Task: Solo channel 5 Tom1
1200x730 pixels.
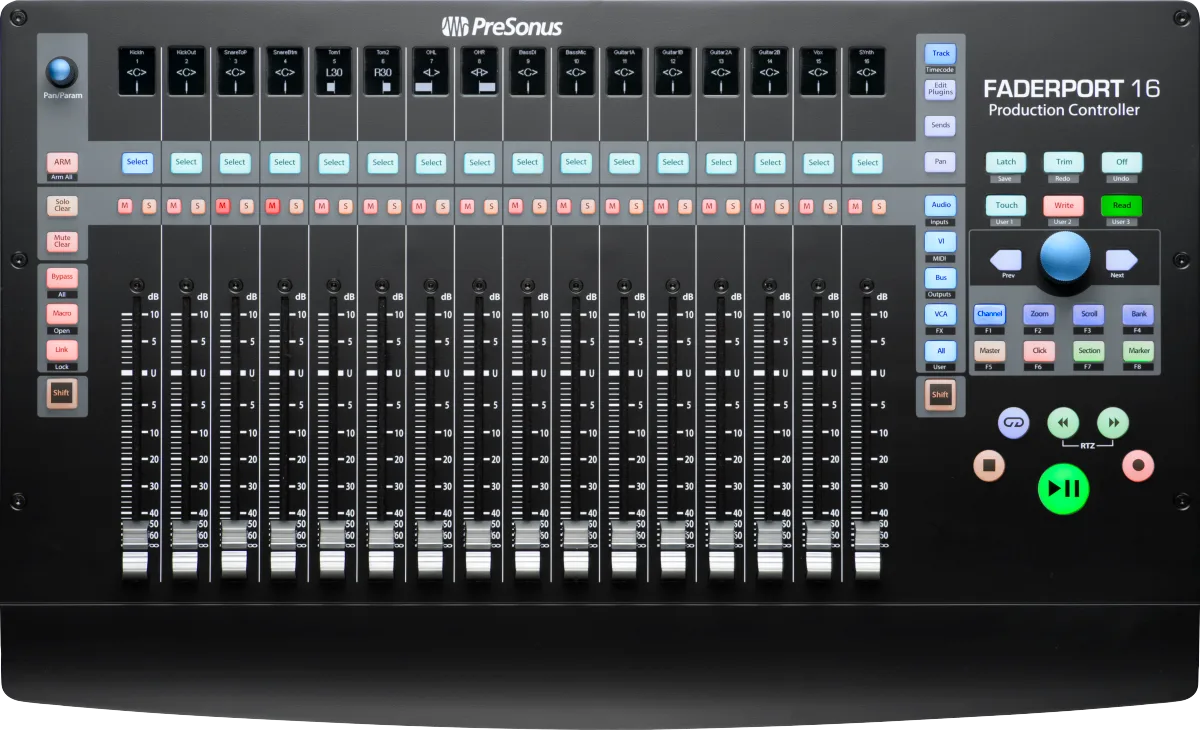Action: coord(345,206)
